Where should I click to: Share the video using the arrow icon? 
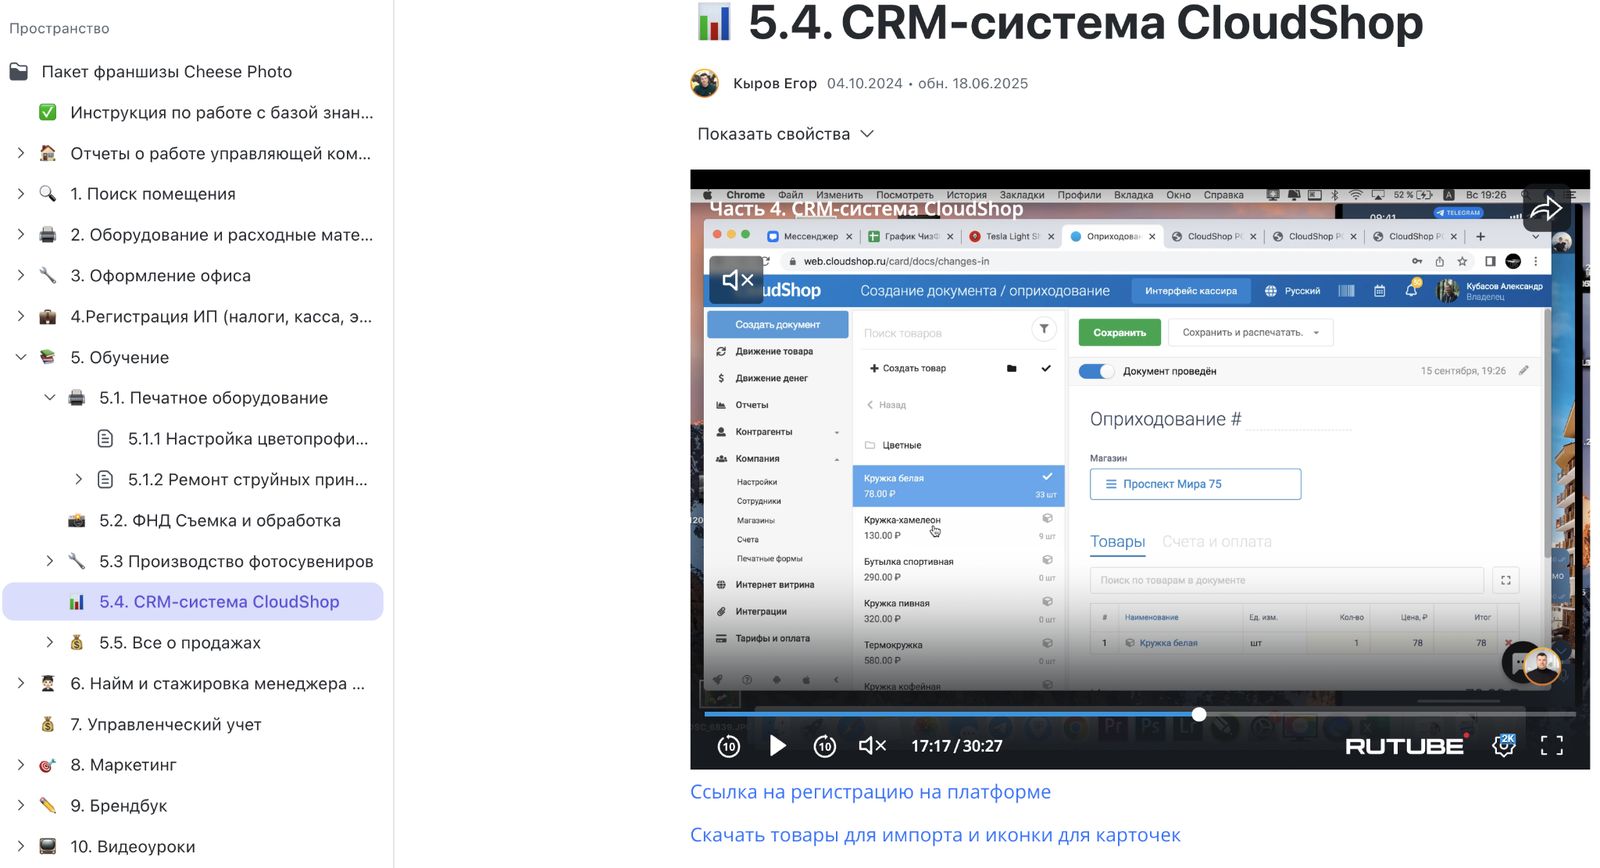click(1545, 208)
